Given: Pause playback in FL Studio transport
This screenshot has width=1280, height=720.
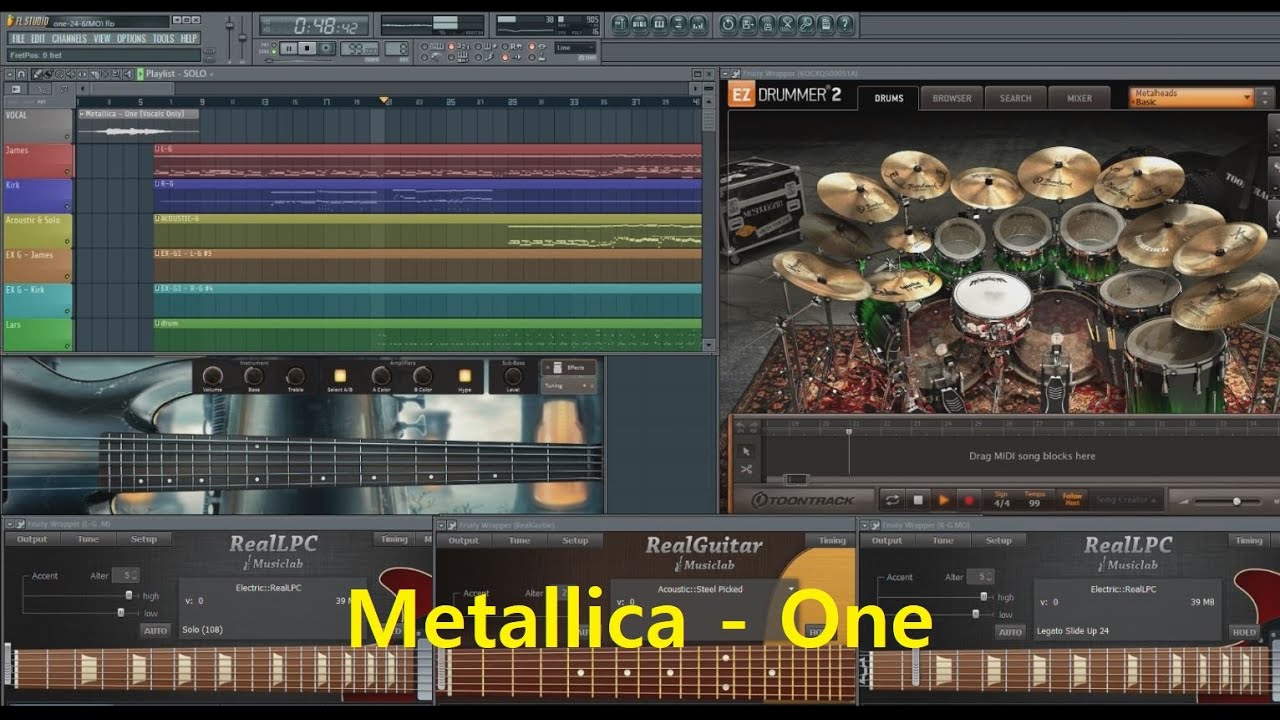Looking at the screenshot, I should [288, 48].
